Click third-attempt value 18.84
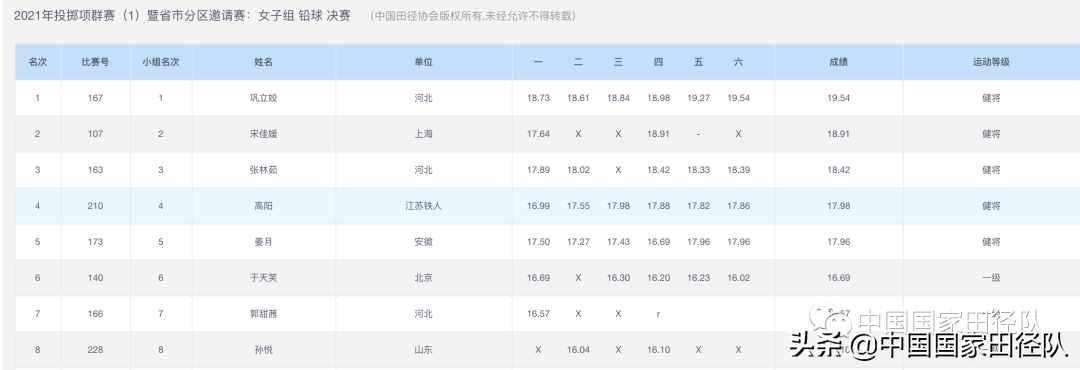The height and width of the screenshot is (370, 1080). click(619, 98)
